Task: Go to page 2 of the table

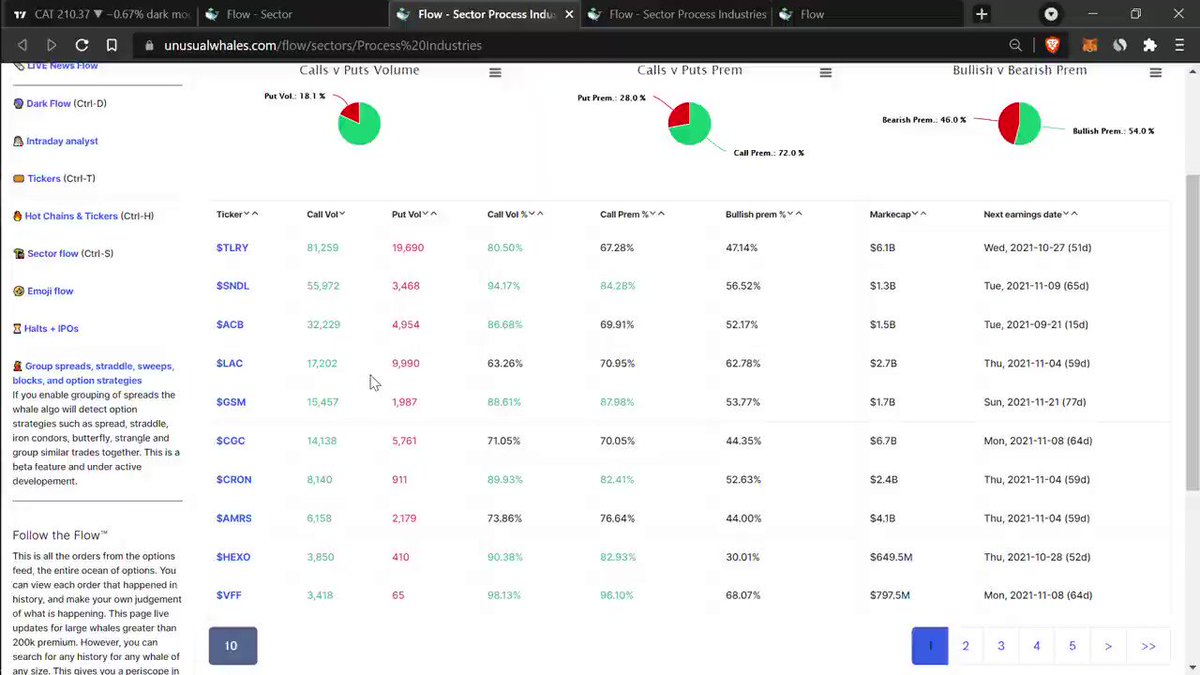Action: point(965,646)
